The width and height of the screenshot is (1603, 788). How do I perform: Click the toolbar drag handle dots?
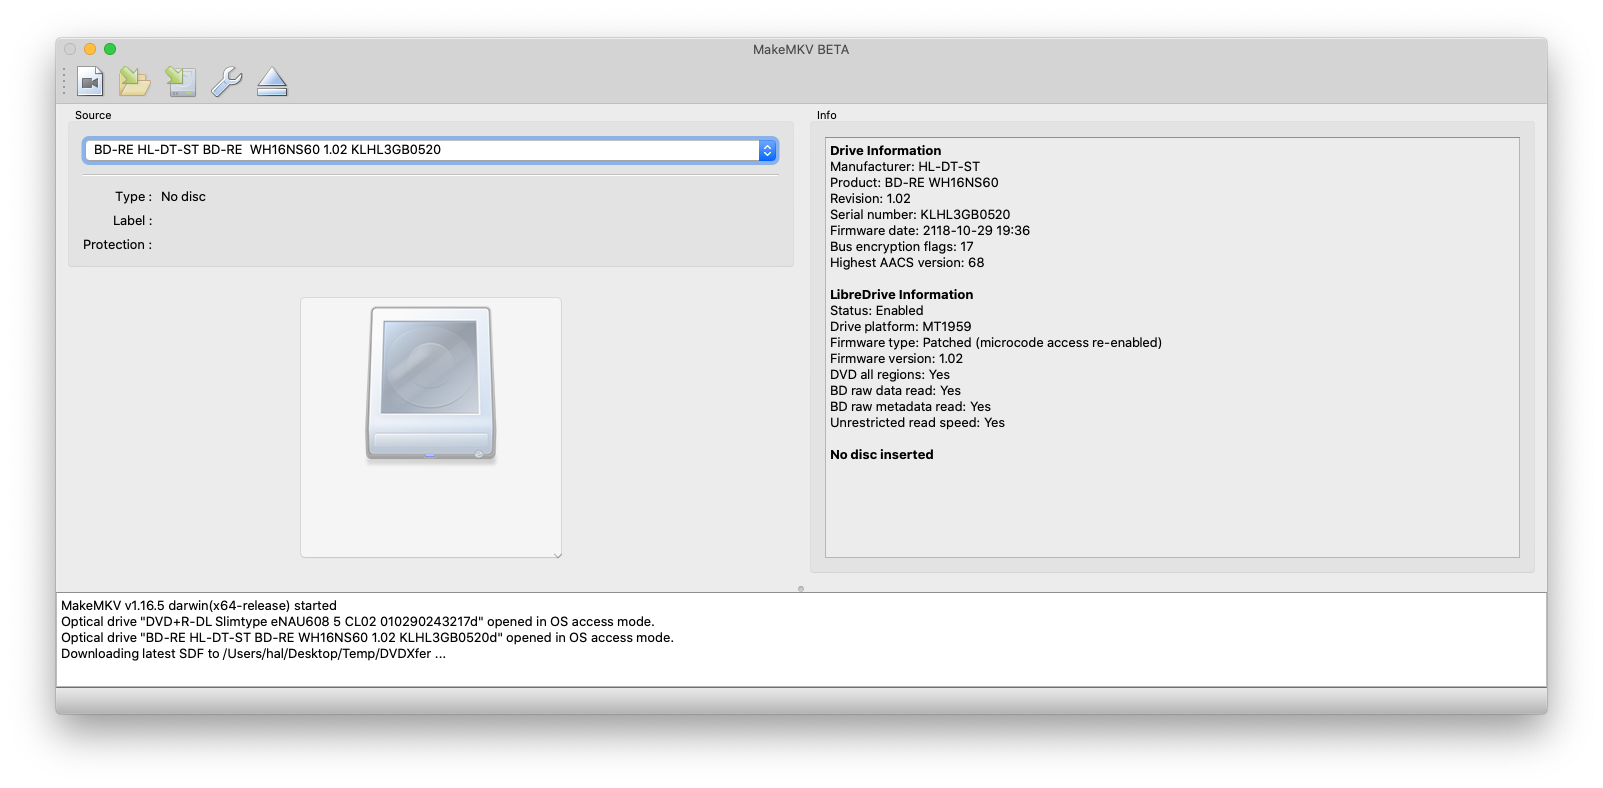pos(64,81)
